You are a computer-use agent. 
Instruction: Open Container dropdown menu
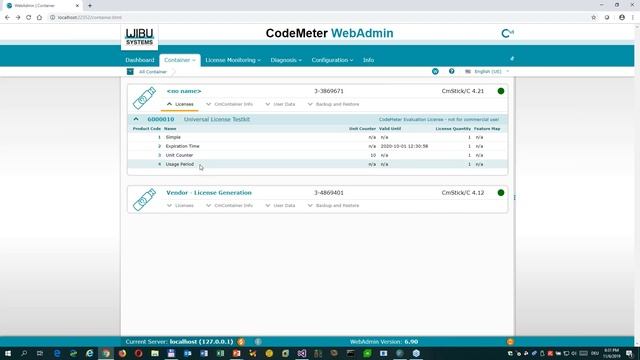[x=180, y=60]
